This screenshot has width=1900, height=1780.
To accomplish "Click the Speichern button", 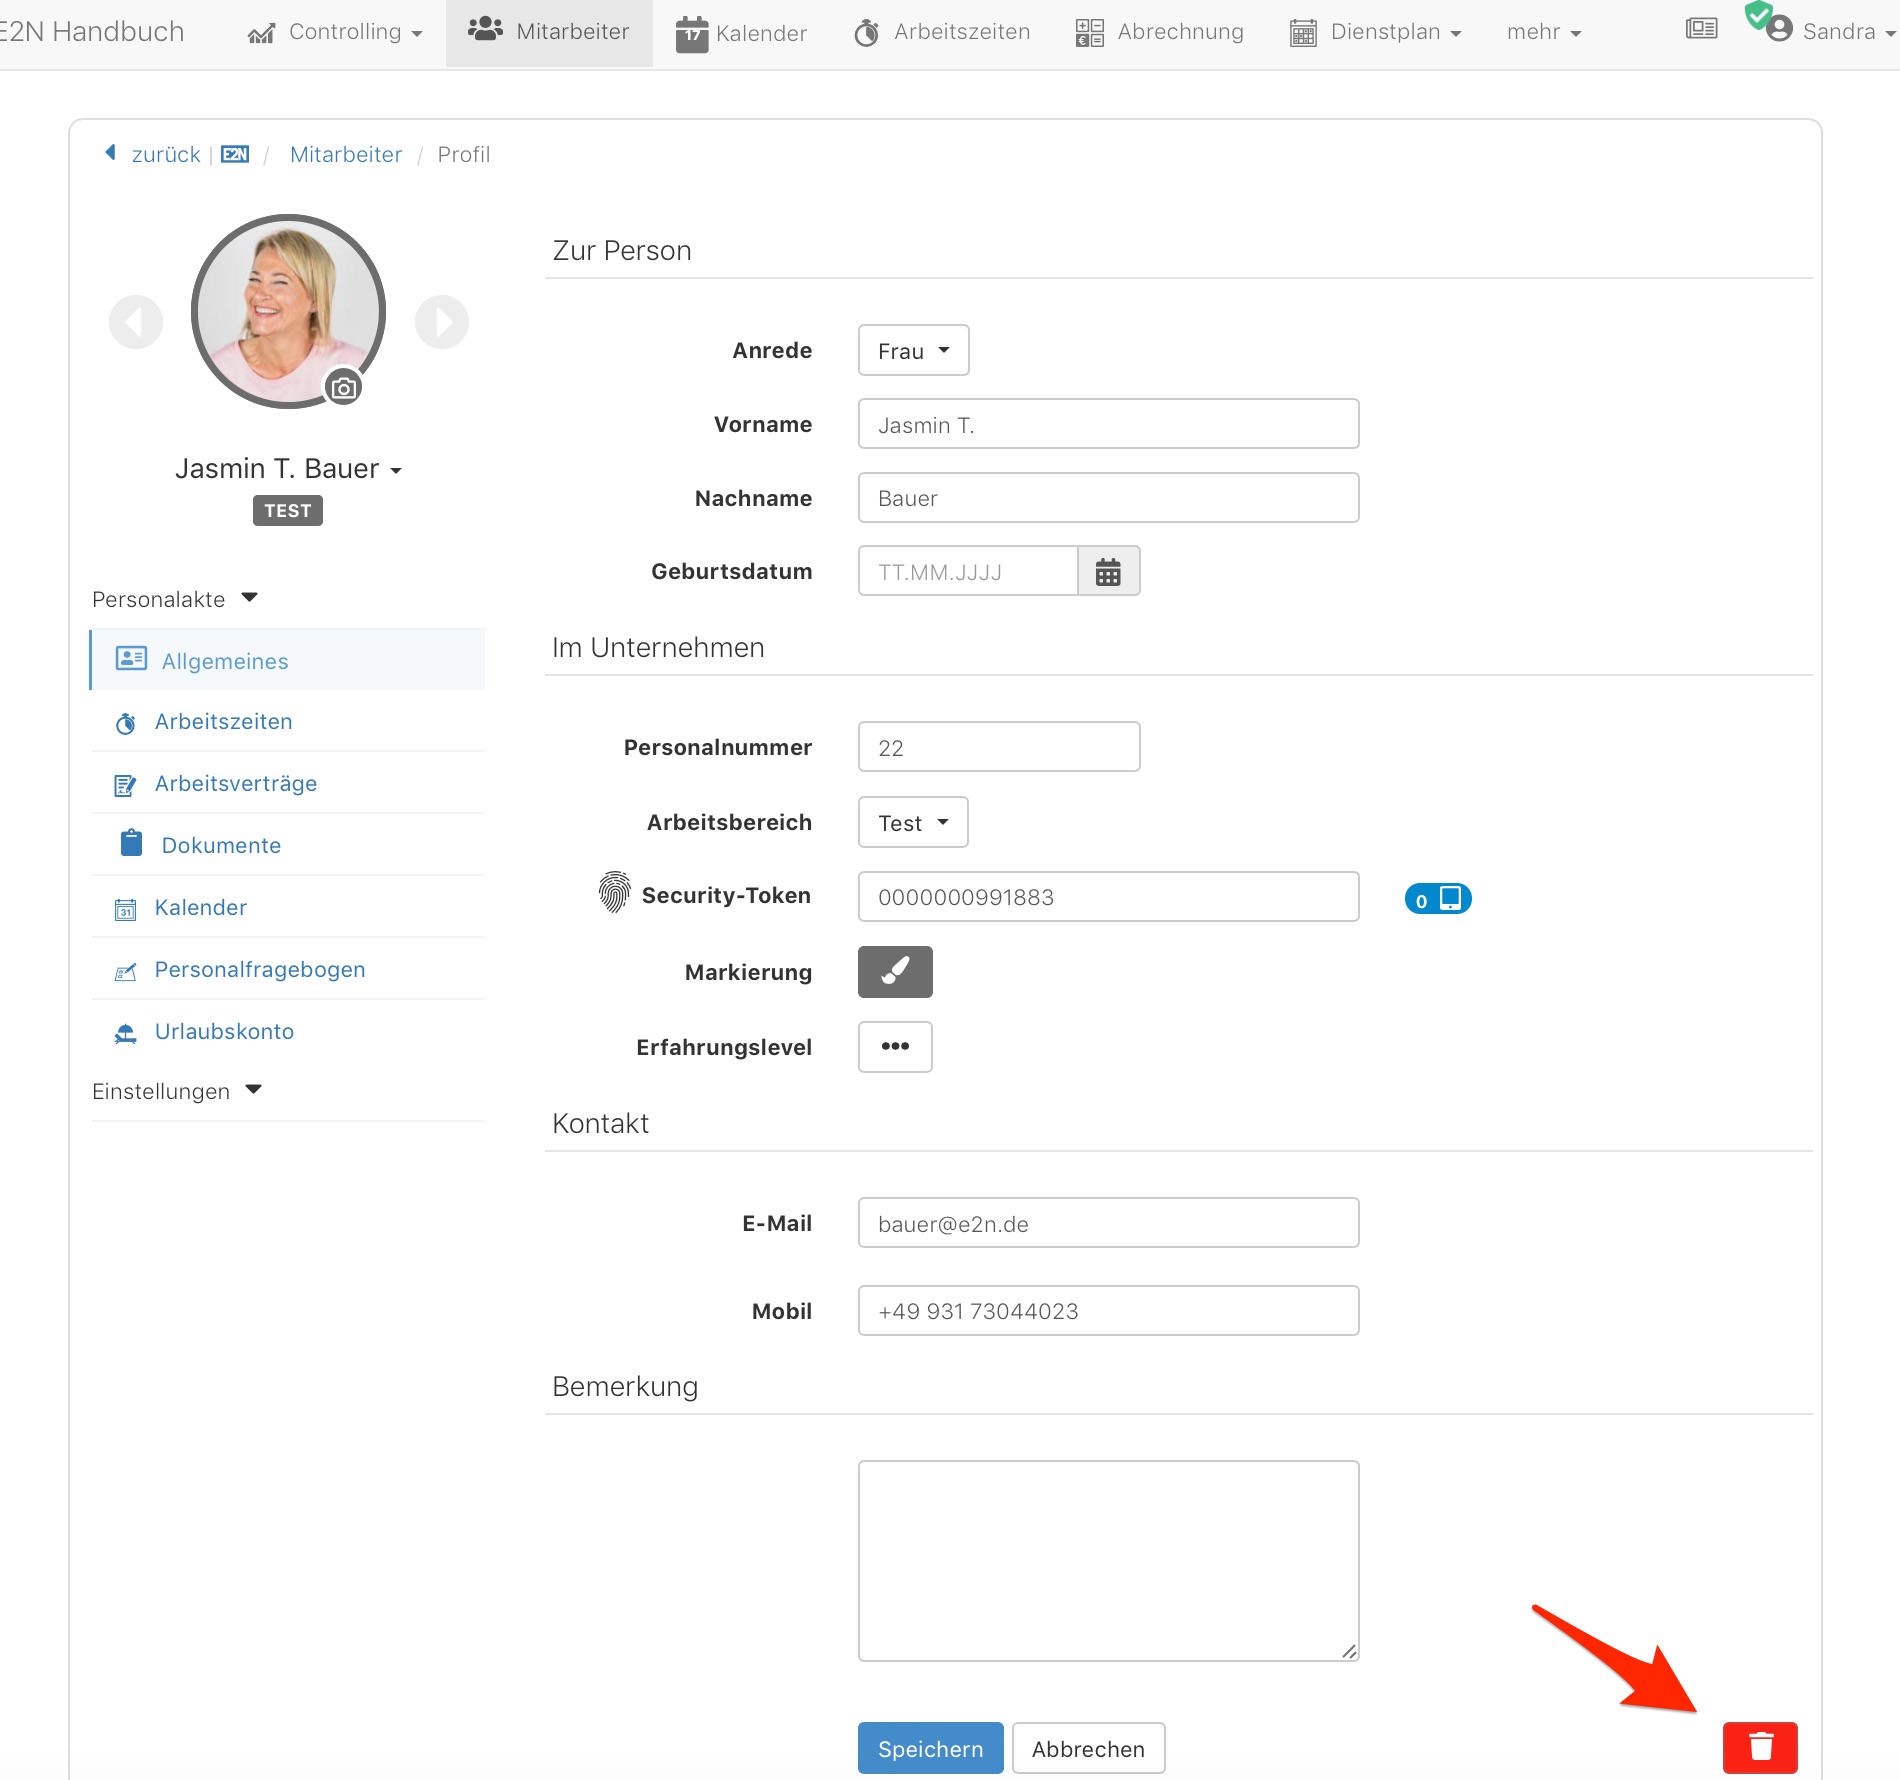I will (x=930, y=1748).
